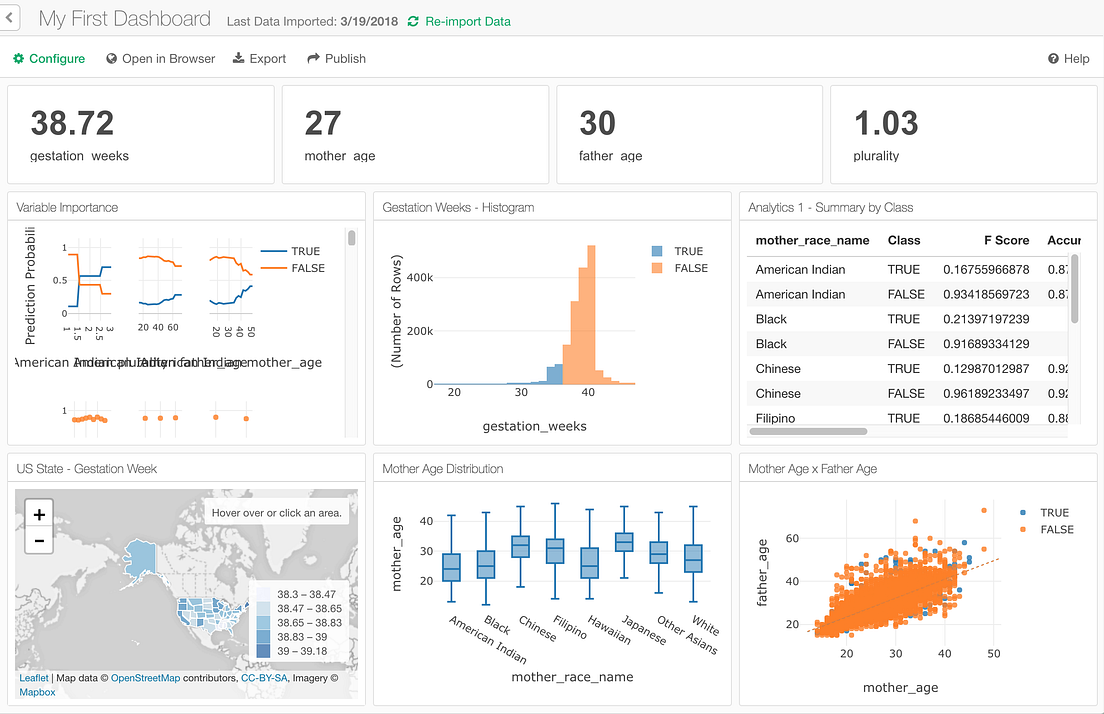Zoom in on the US State map
This screenshot has width=1104, height=714.
tap(39, 514)
